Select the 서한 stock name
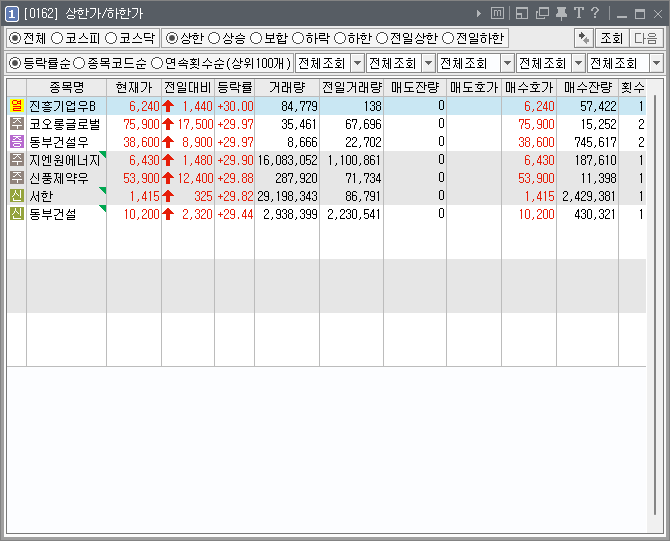 (x=41, y=196)
